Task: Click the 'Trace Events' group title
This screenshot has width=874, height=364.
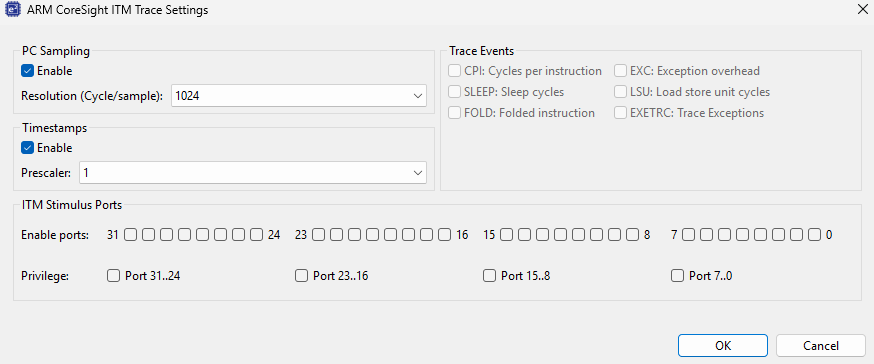Action: [482, 51]
